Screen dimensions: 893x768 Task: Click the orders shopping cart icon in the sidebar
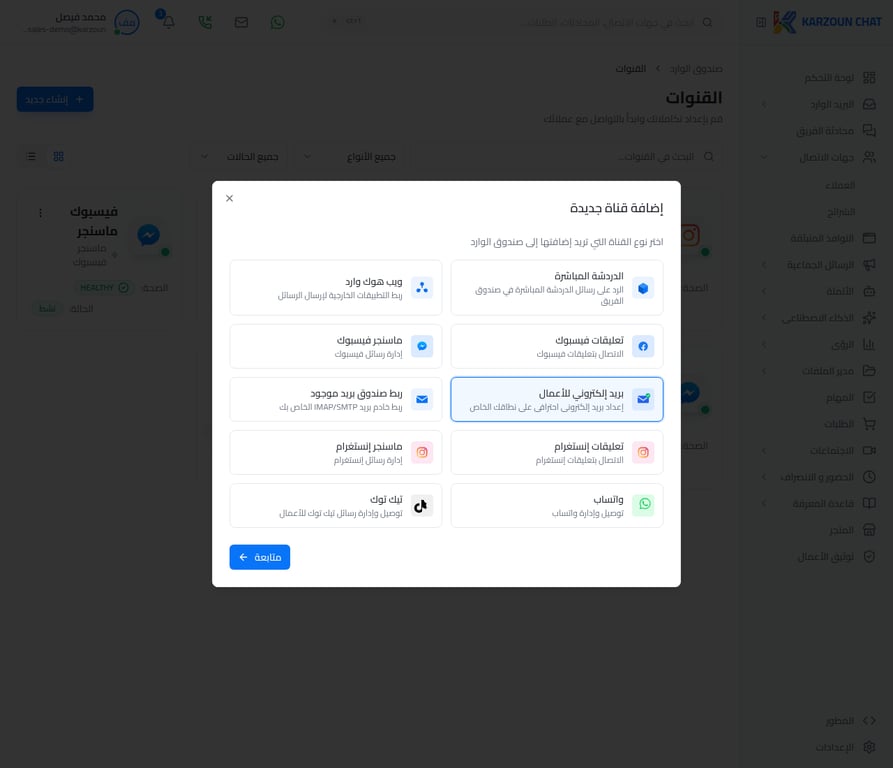pos(869,424)
